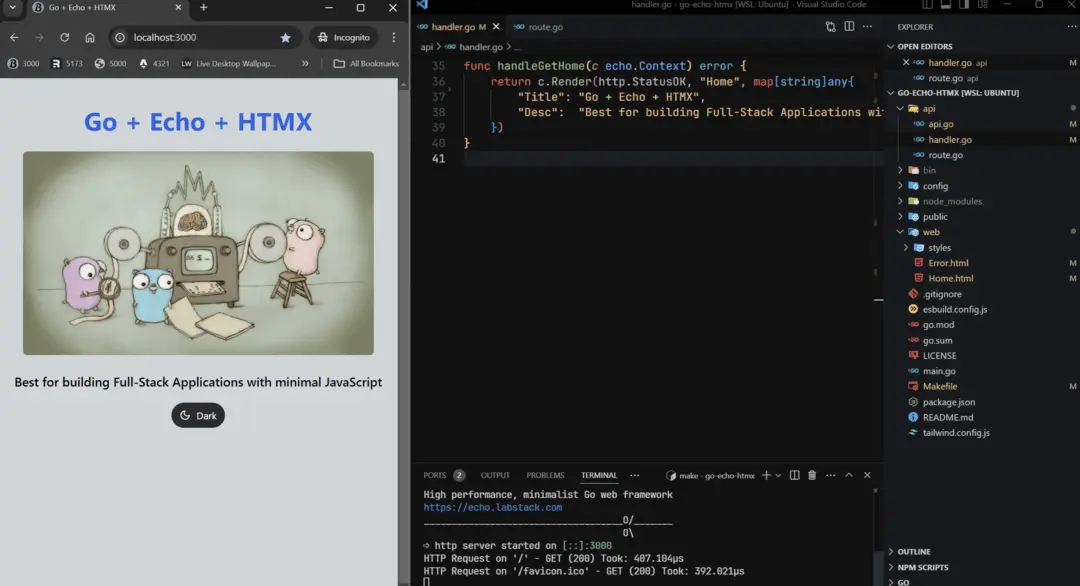
Task: Bookmark the page with the star icon
Action: [286, 37]
